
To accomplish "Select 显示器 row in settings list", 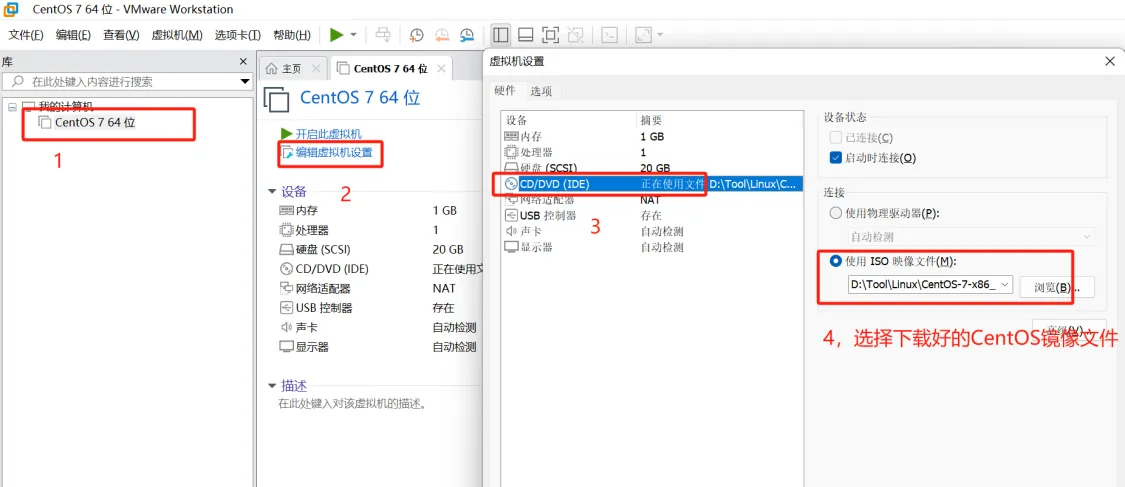I will tap(652, 247).
